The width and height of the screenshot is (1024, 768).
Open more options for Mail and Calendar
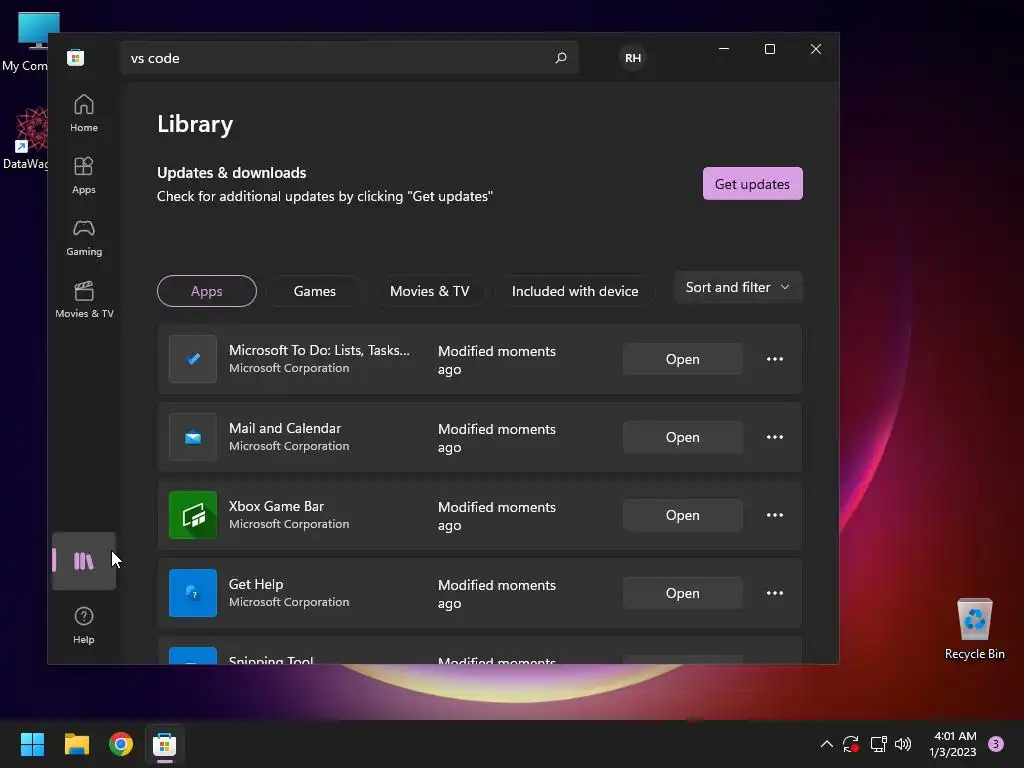[775, 437]
